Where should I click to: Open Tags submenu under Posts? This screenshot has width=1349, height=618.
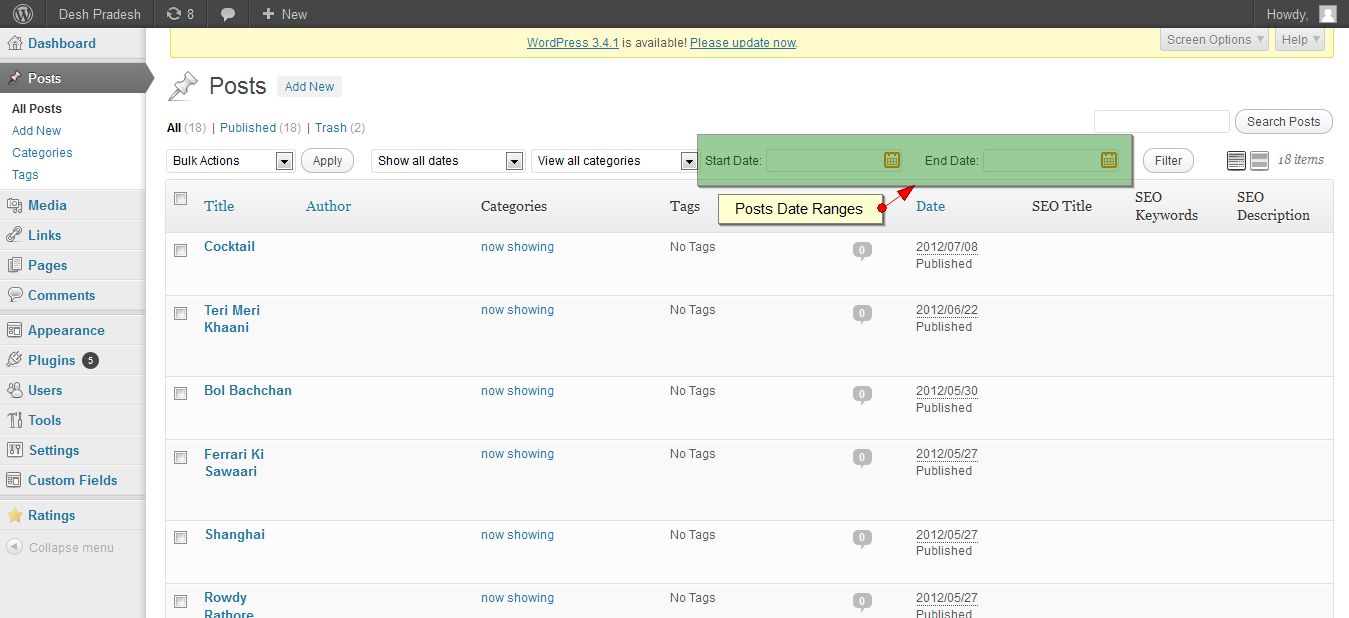[25, 175]
